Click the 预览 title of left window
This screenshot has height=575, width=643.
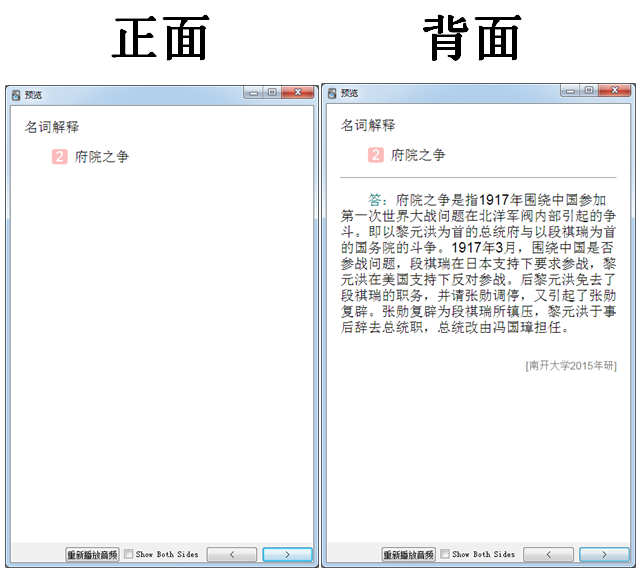coord(33,95)
